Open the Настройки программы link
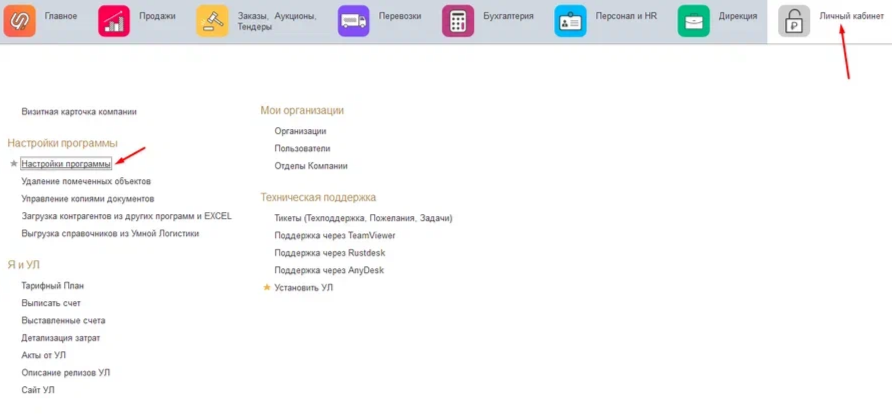Screen dimensions: 892x414 tap(66, 164)
